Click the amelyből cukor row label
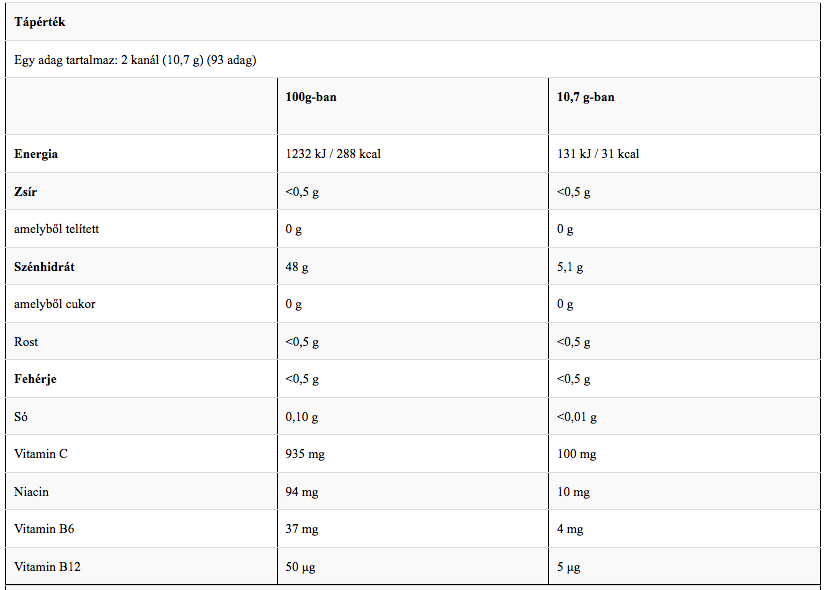 pyautogui.click(x=55, y=304)
